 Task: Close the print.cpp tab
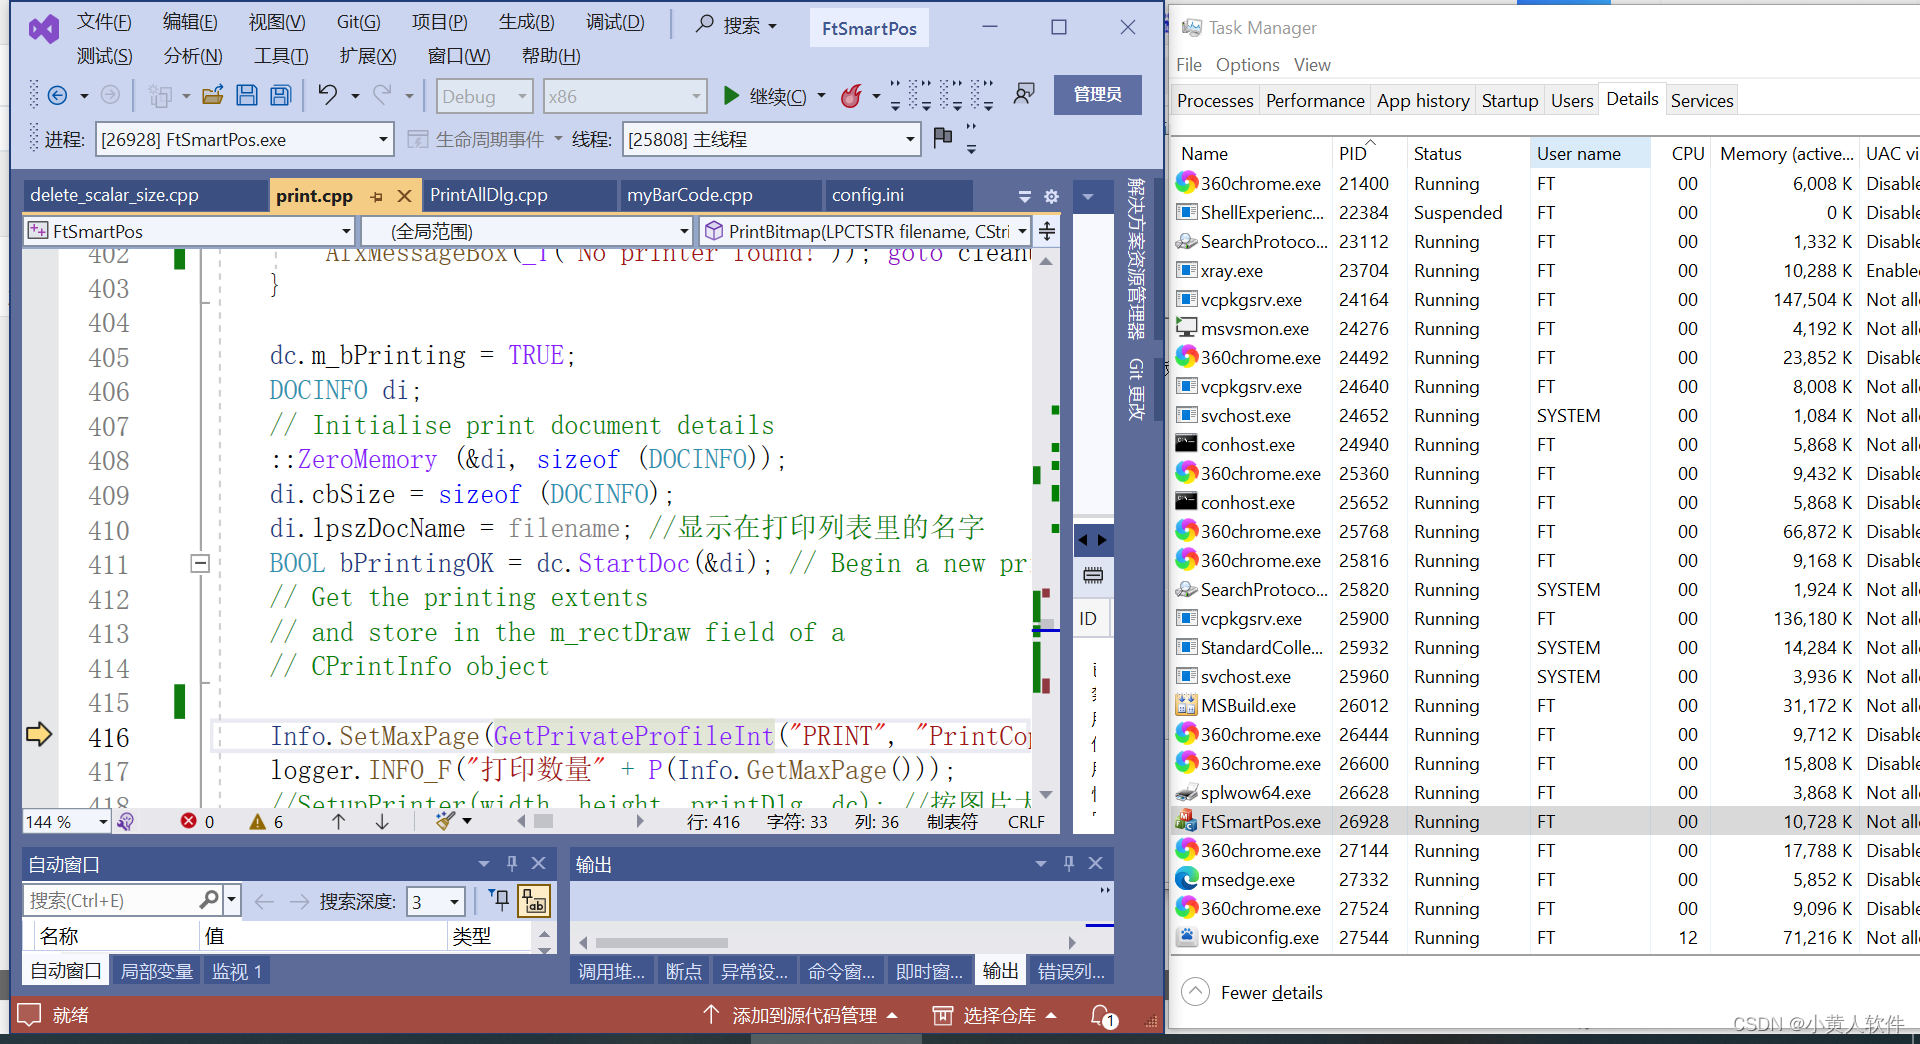pyautogui.click(x=404, y=196)
